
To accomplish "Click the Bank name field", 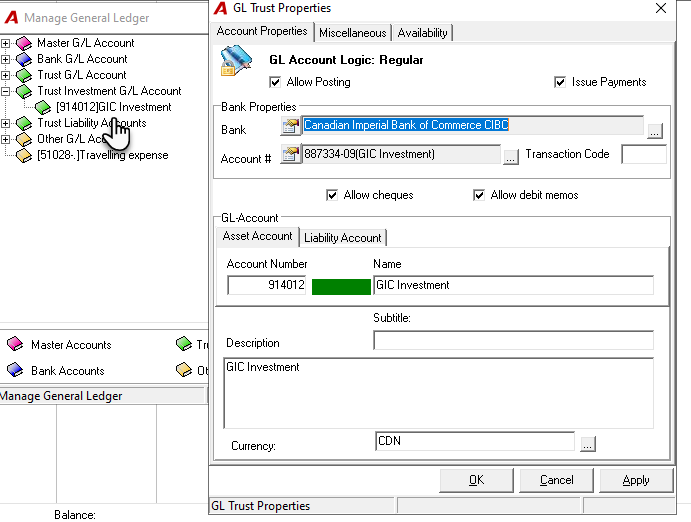I will pyautogui.click(x=472, y=126).
